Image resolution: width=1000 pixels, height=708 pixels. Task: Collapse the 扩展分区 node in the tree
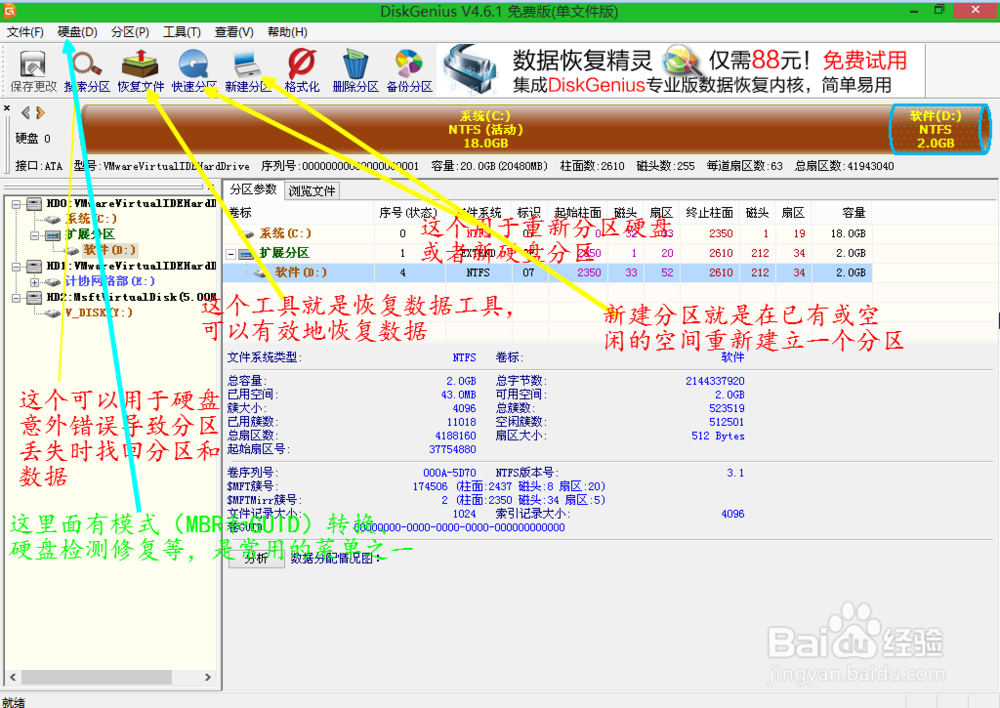pos(34,235)
